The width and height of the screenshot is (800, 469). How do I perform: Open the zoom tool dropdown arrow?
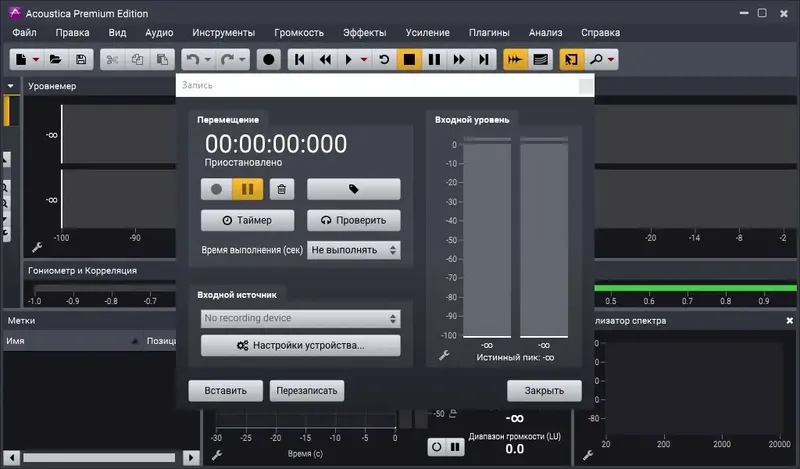coord(611,60)
